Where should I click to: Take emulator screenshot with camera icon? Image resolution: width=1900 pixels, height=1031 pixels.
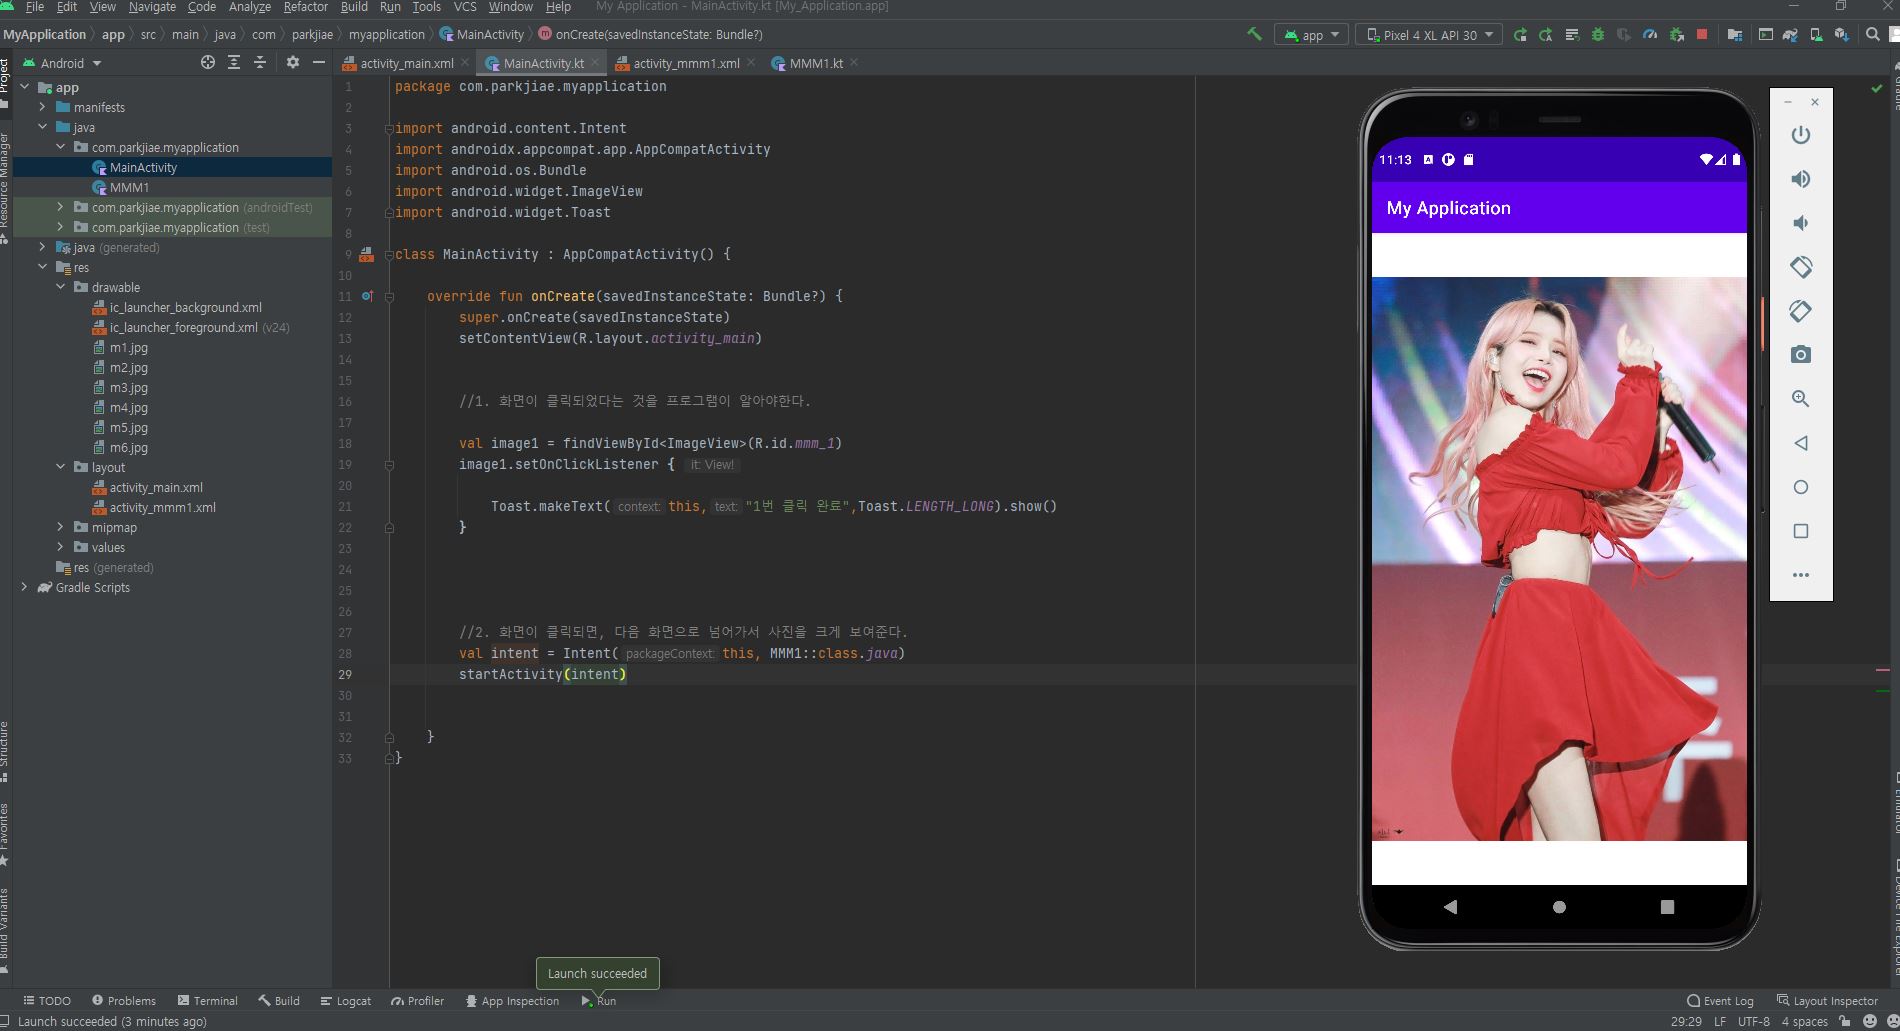pos(1800,355)
